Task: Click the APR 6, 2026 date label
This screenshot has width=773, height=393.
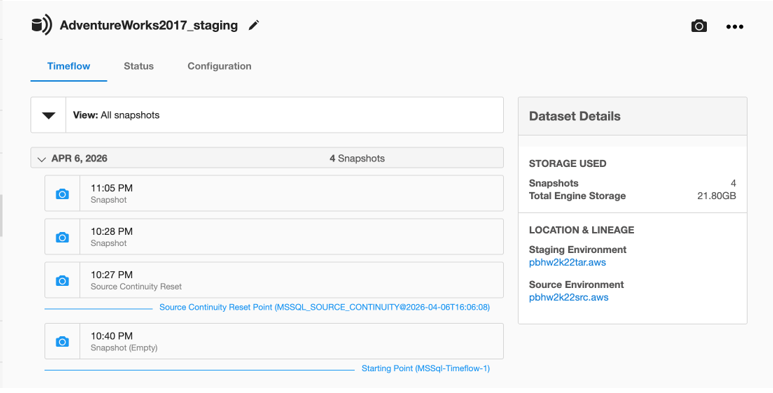Action: [79, 158]
